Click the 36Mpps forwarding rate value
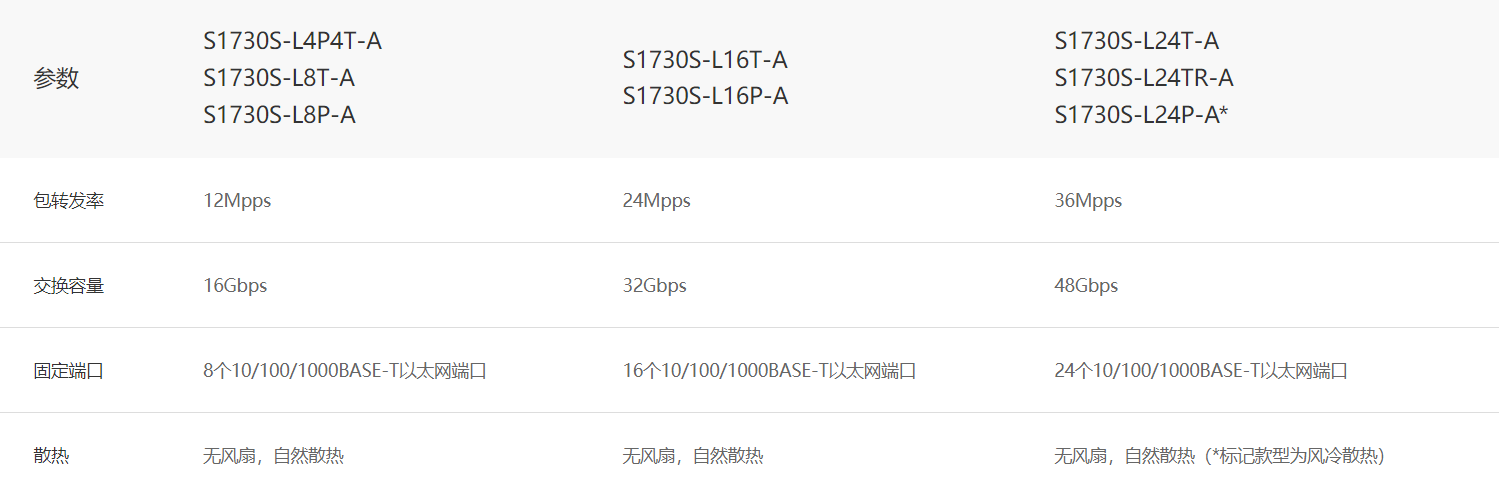This screenshot has width=1499, height=496. click(x=1088, y=201)
